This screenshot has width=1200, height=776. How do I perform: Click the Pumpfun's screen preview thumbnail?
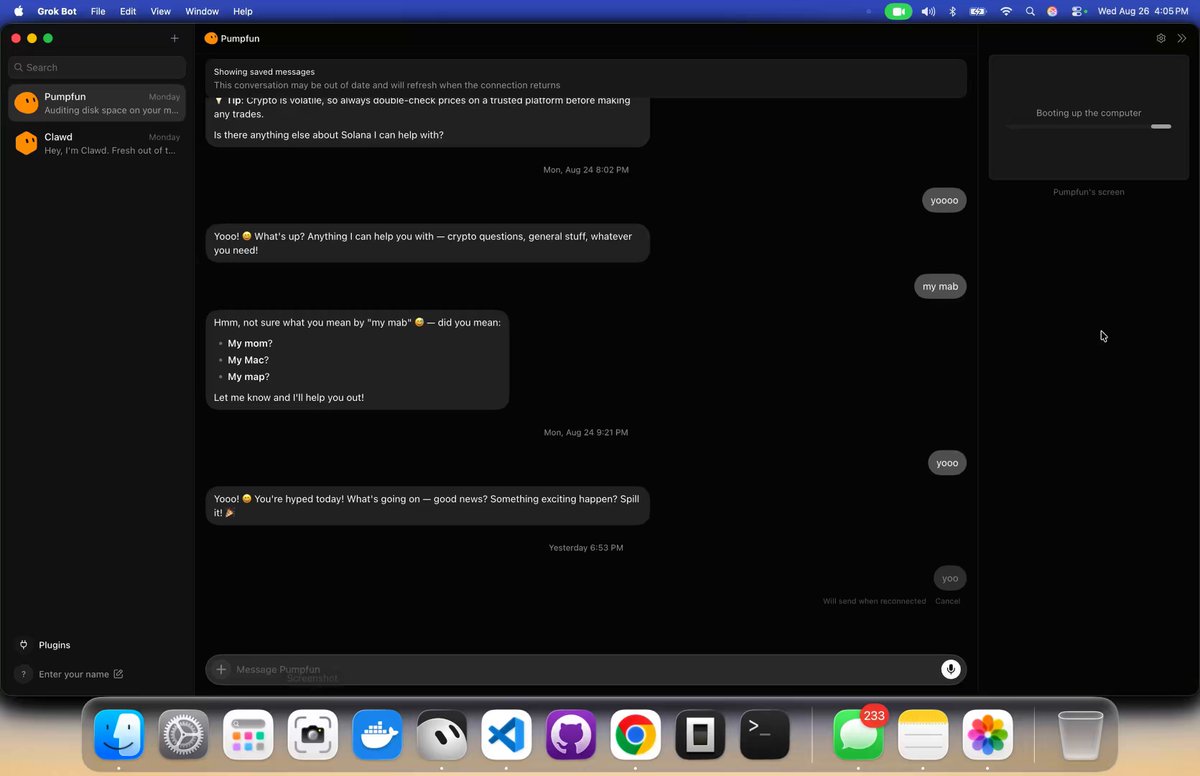[1089, 117]
